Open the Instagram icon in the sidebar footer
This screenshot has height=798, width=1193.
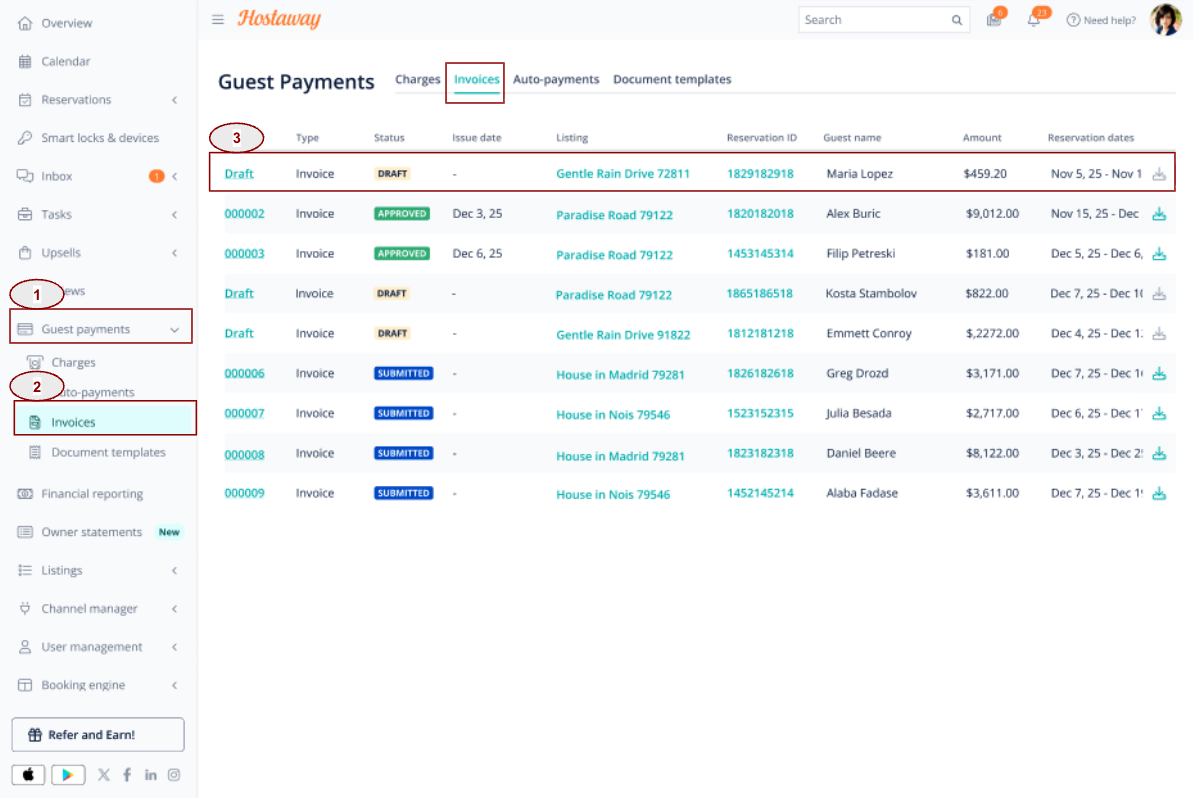click(x=174, y=774)
